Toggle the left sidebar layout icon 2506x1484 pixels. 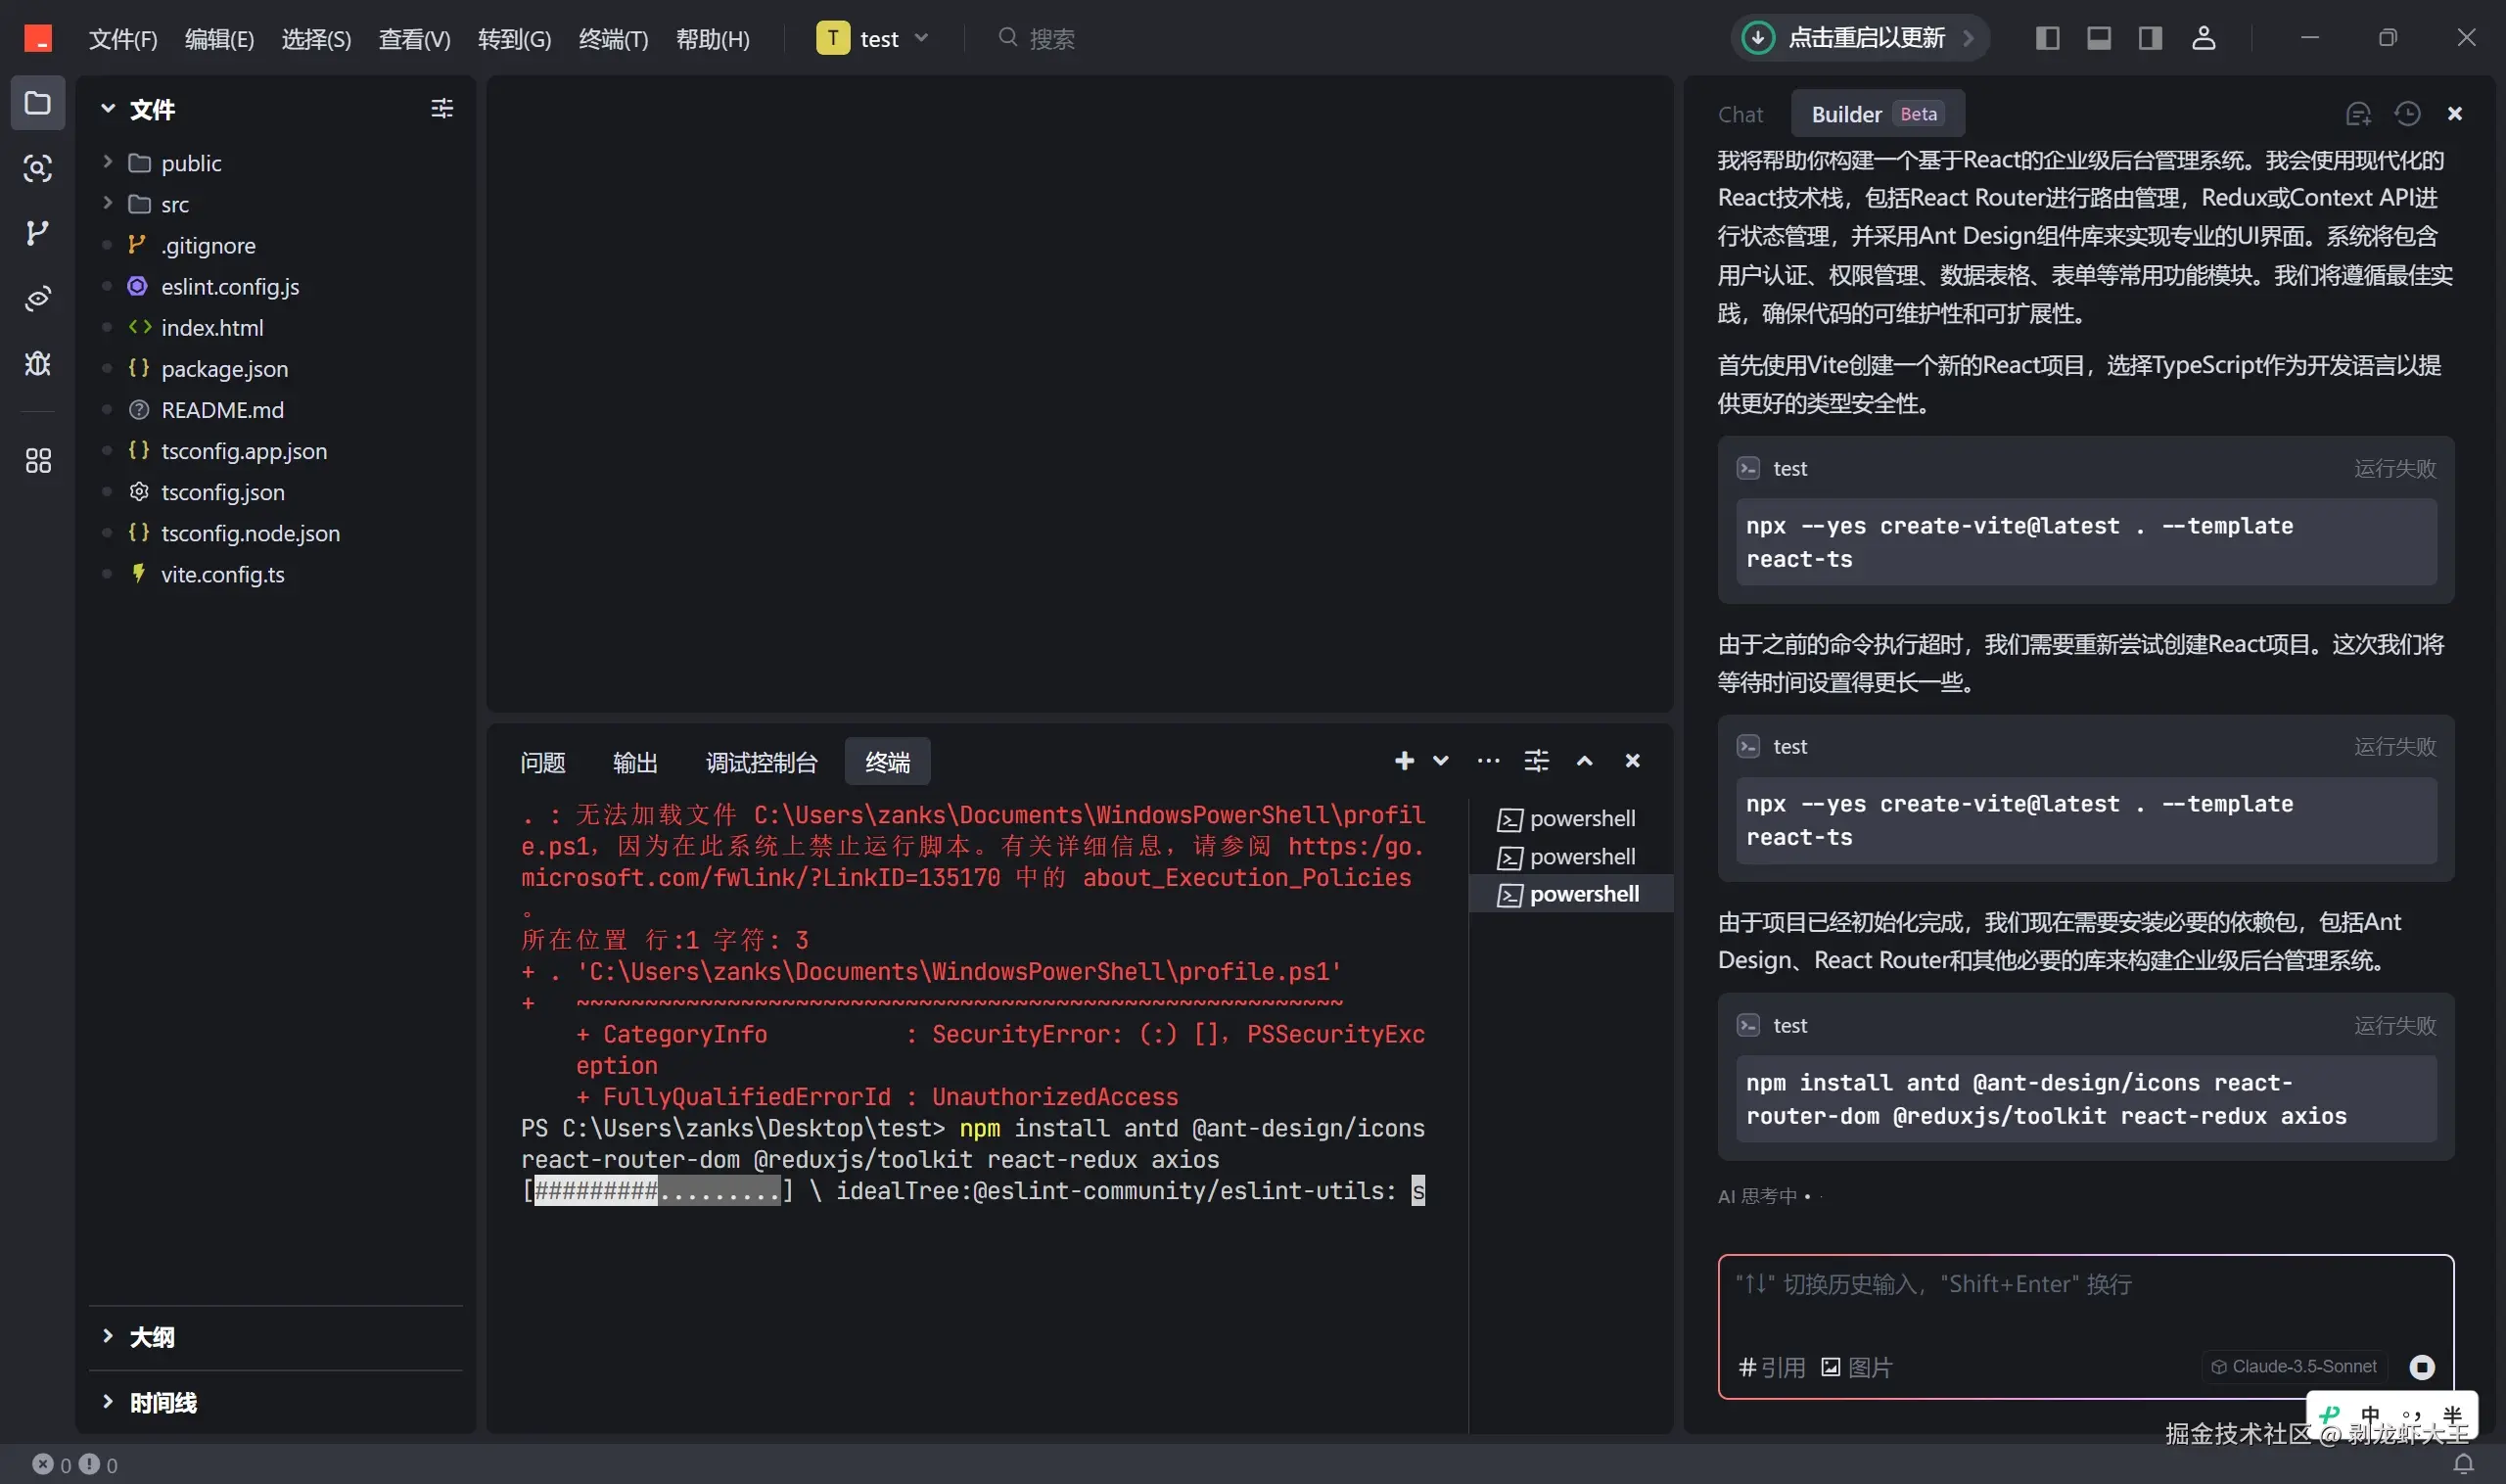pyautogui.click(x=2047, y=38)
